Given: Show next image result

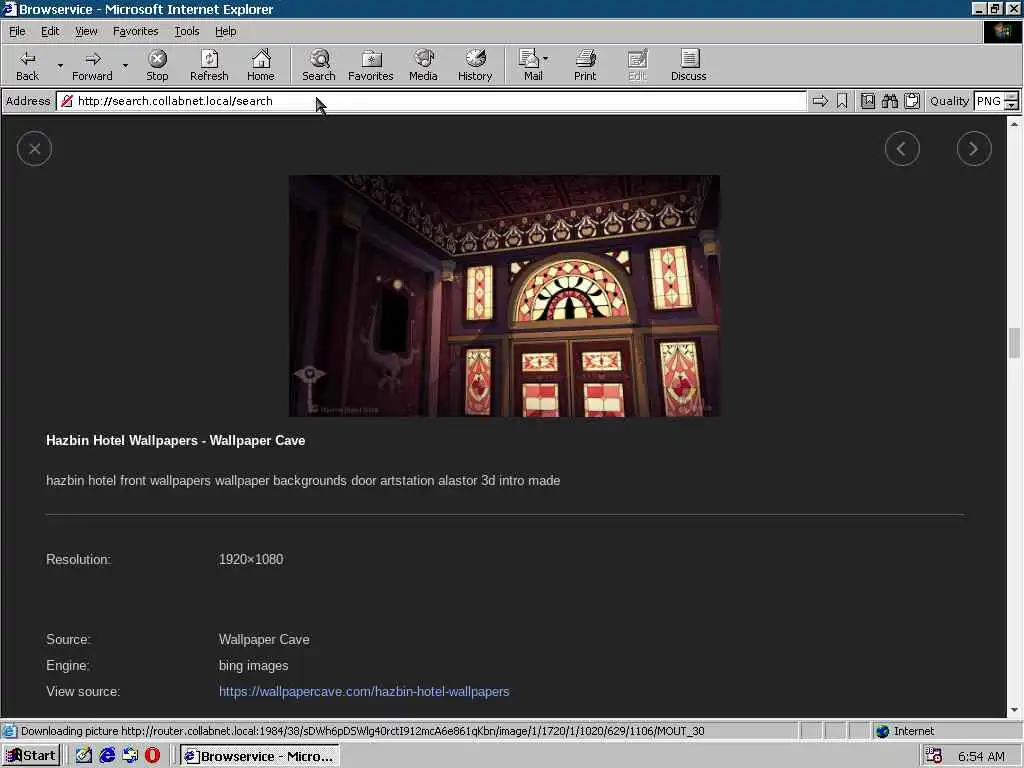Looking at the screenshot, I should [x=974, y=149].
